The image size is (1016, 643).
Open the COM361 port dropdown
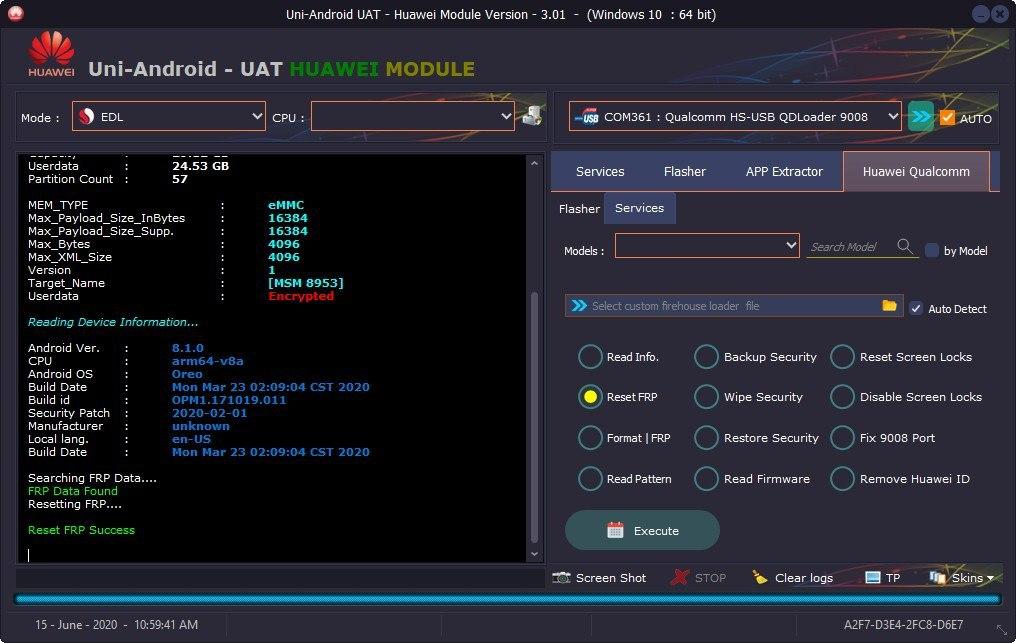(735, 117)
